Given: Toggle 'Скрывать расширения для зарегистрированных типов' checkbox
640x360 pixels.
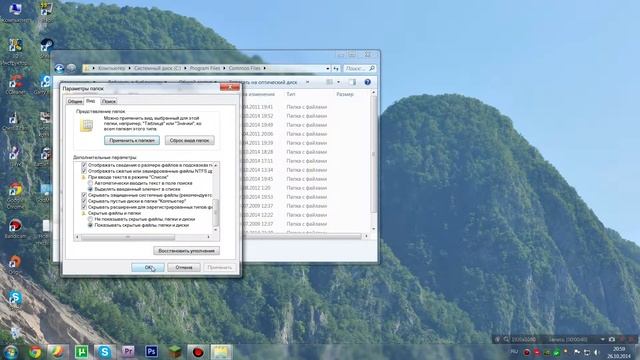Looking at the screenshot, I should (x=84, y=207).
